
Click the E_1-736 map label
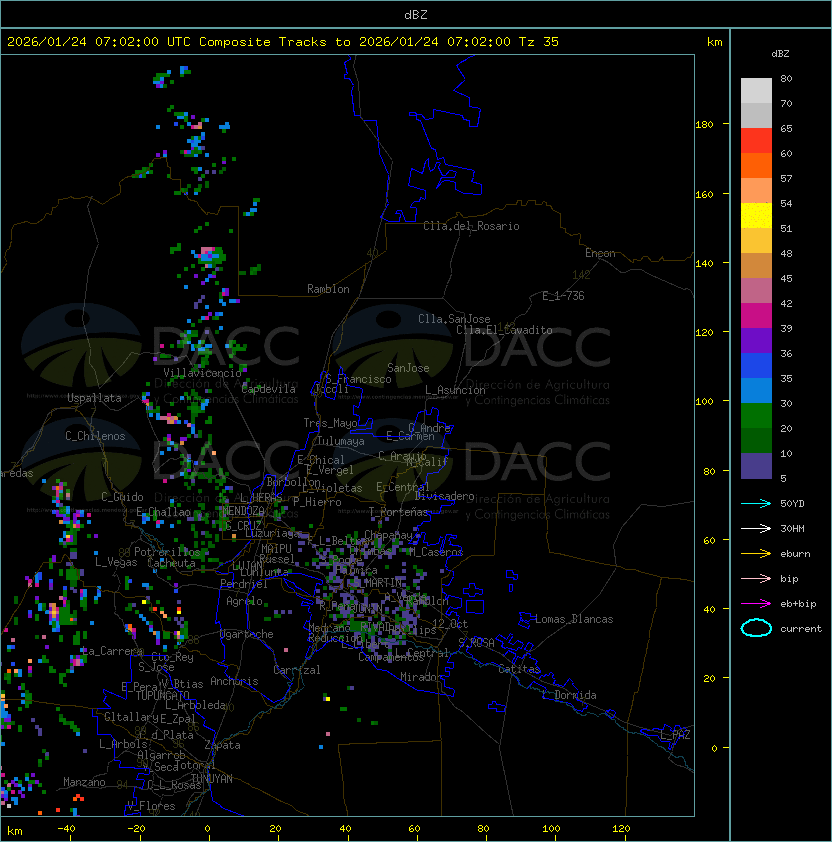pyautogui.click(x=563, y=296)
